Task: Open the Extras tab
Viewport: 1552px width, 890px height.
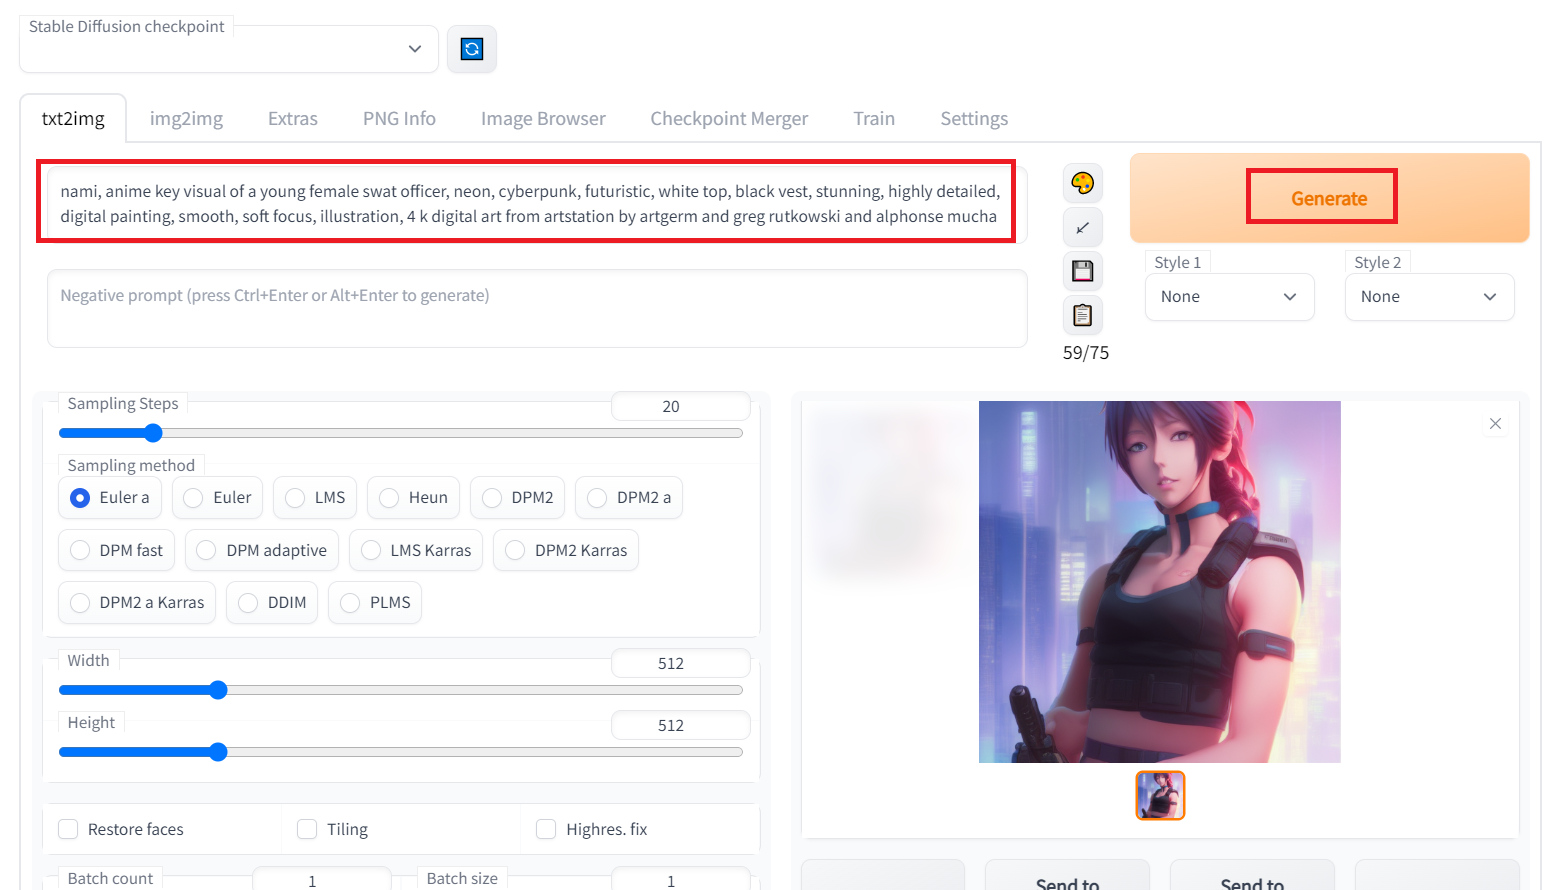Action: tap(293, 118)
